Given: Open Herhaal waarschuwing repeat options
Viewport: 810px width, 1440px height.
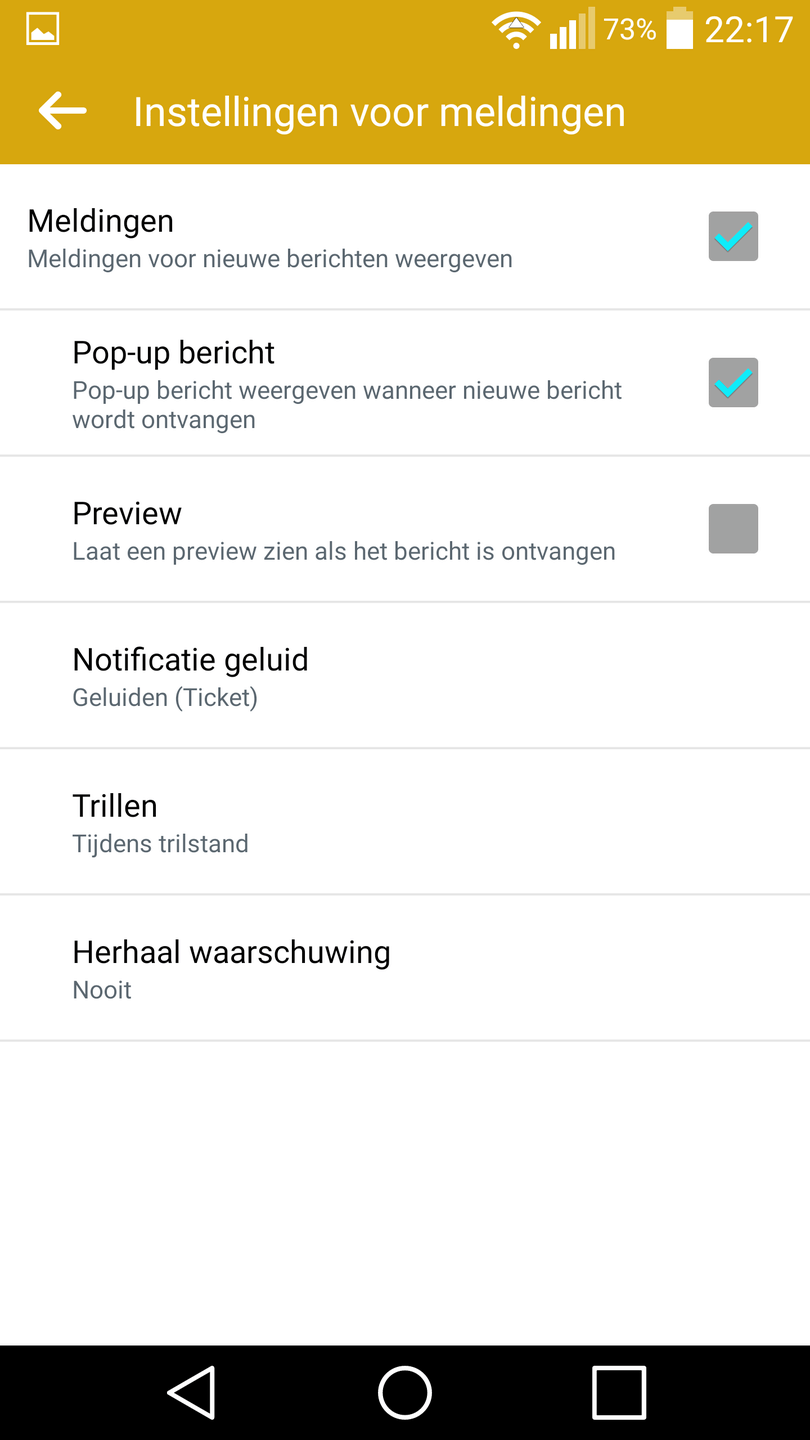Looking at the screenshot, I should 404,967.
